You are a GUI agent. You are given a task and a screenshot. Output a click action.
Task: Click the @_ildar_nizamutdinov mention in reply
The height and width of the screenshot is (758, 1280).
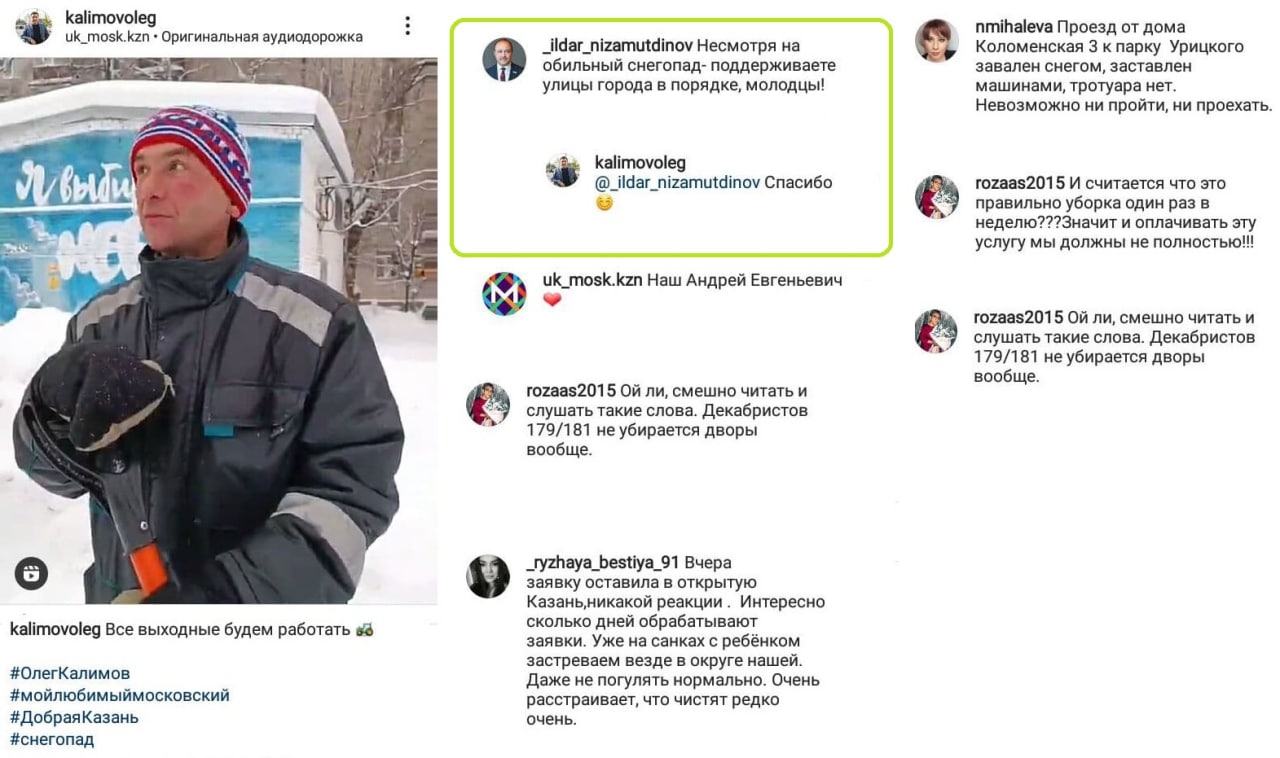tap(677, 183)
